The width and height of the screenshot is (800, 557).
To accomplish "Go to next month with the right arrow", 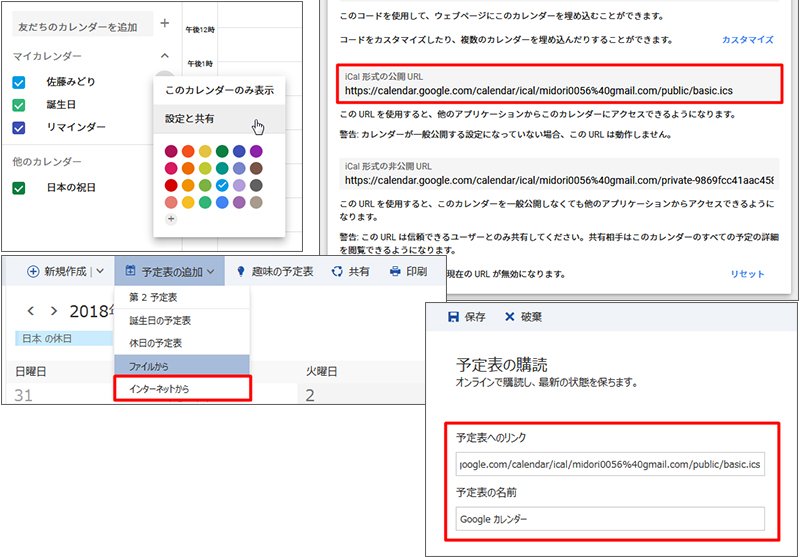I will point(54,311).
